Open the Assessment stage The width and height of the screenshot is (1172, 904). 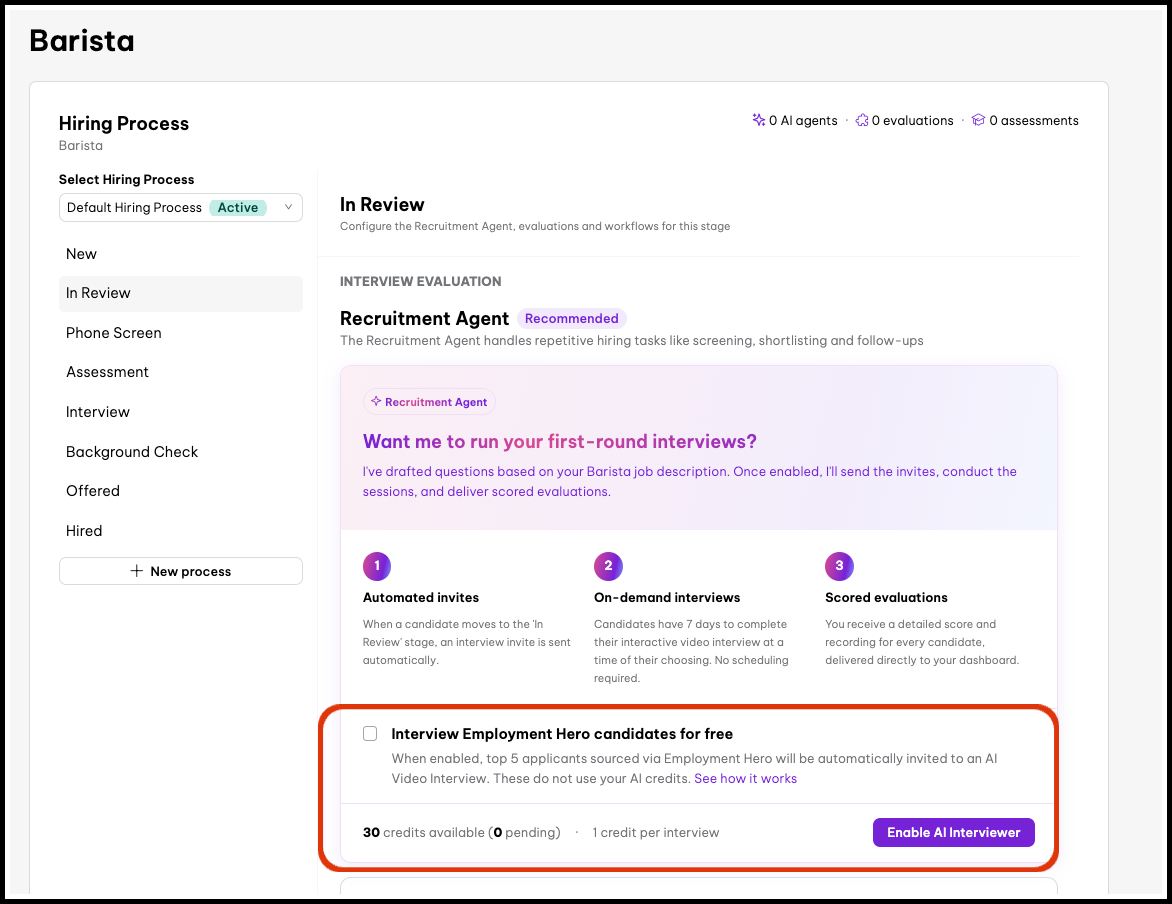(181, 372)
